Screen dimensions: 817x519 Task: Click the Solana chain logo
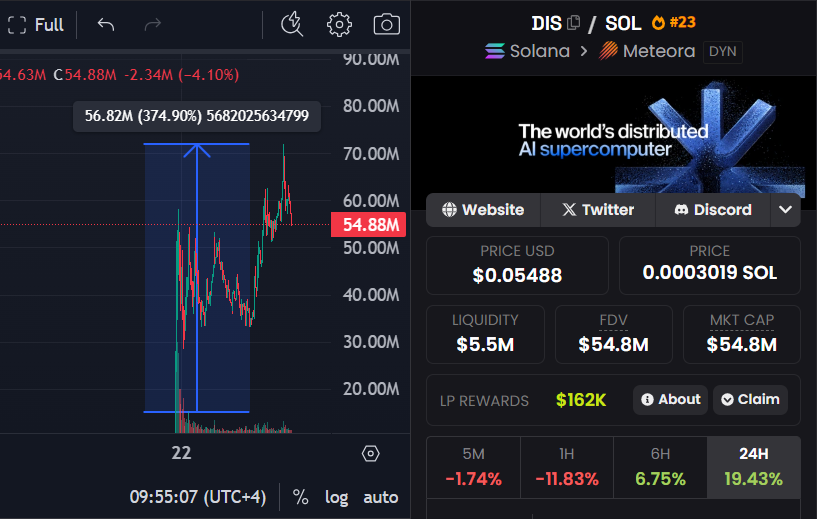tap(494, 51)
